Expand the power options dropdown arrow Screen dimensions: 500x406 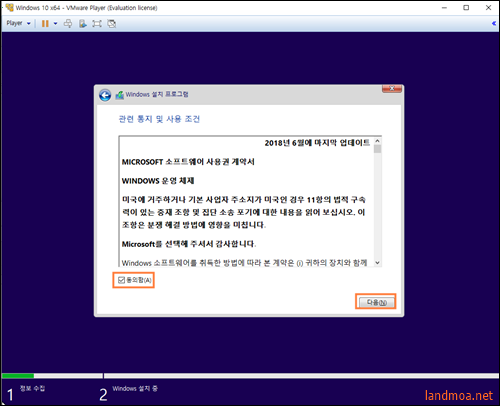[x=55, y=23]
